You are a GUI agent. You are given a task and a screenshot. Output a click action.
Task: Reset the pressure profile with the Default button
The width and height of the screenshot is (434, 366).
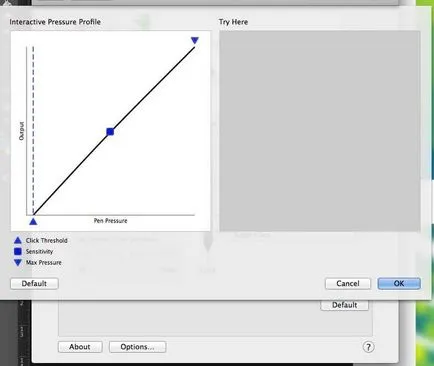tap(34, 284)
